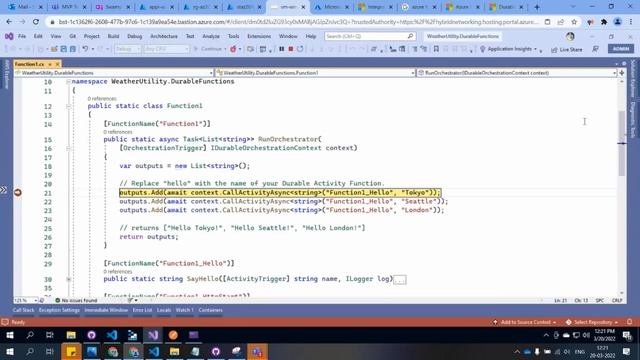640x360 pixels.
Task: Open the remote taskbar Visual Studio icon
Action: click(x=153, y=335)
